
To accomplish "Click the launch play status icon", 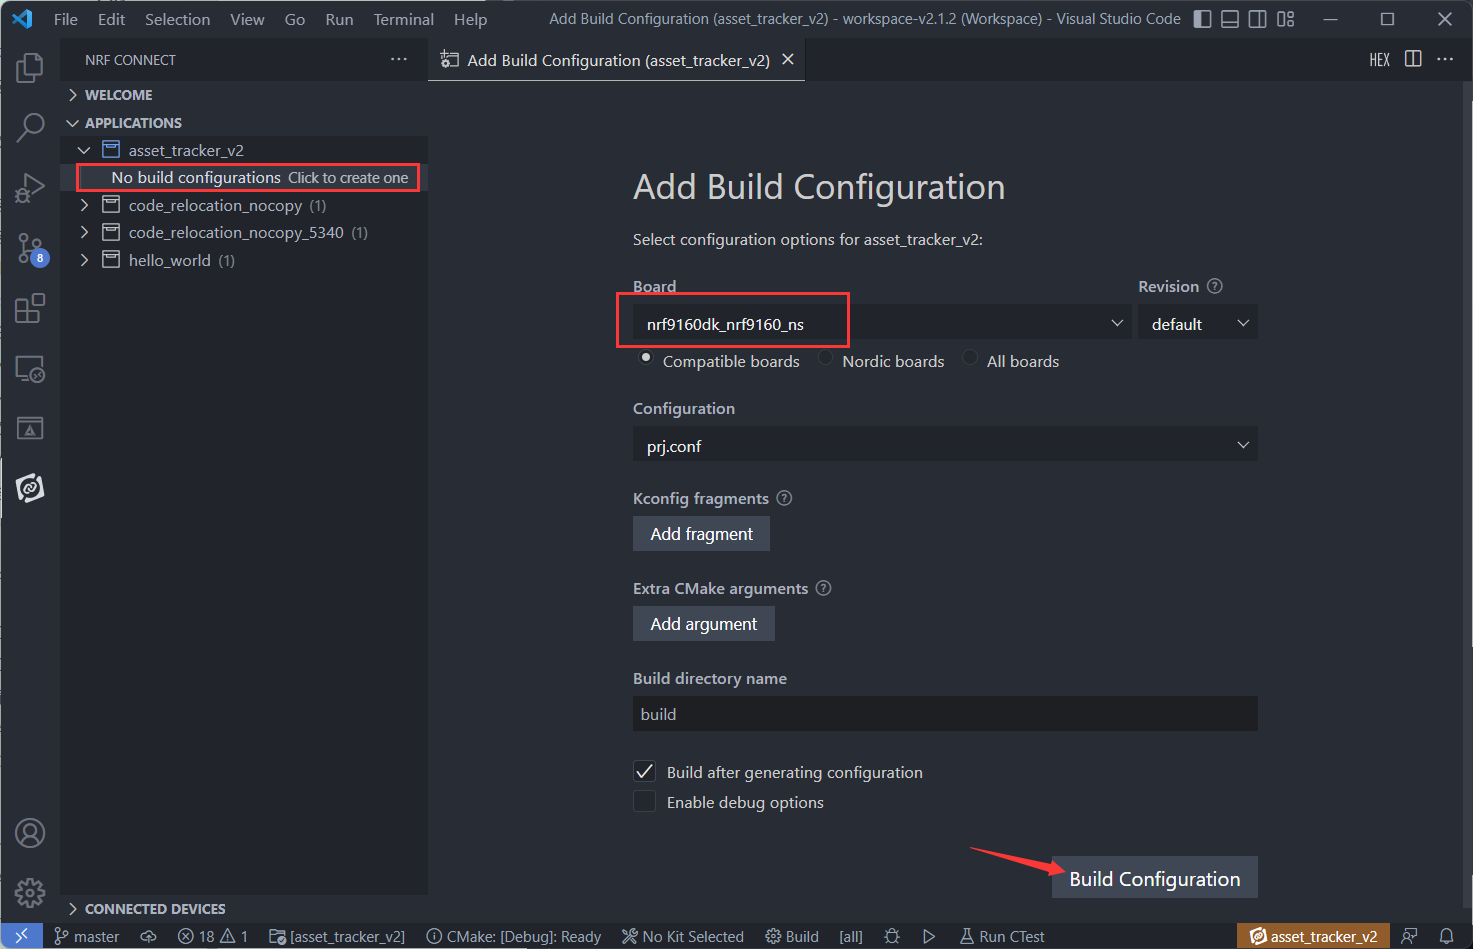I will click(929, 936).
